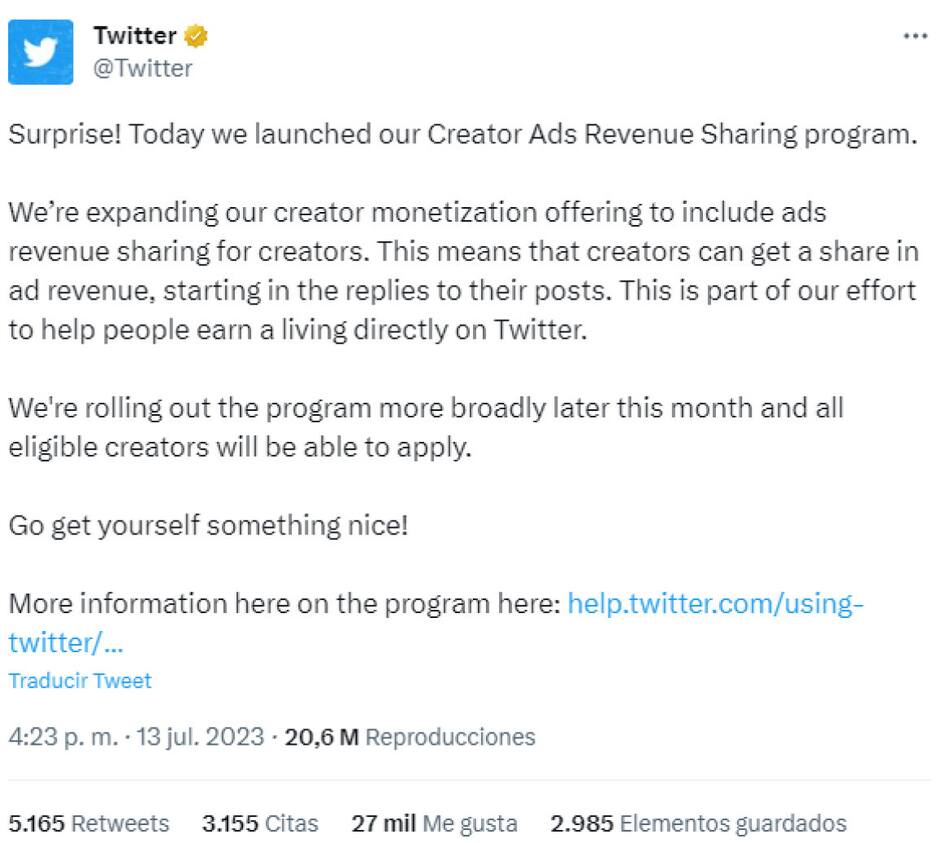Click the gold verified badge

tap(196, 37)
